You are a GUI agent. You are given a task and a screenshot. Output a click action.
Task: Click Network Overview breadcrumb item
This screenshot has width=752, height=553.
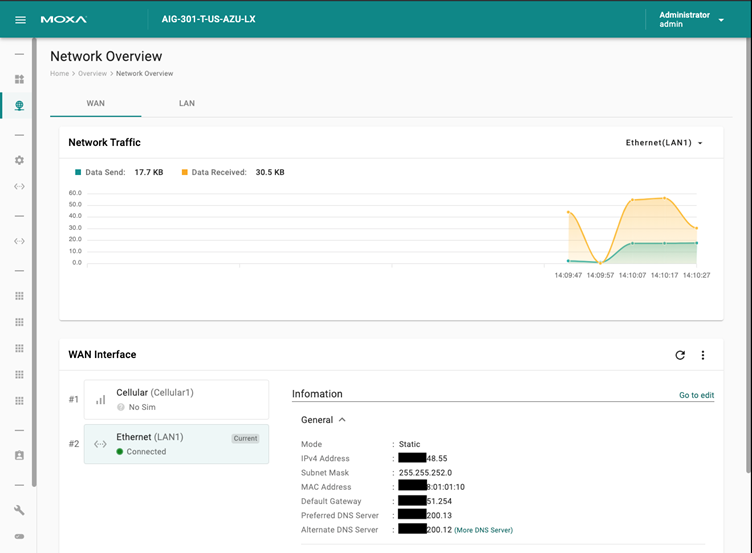coord(144,73)
